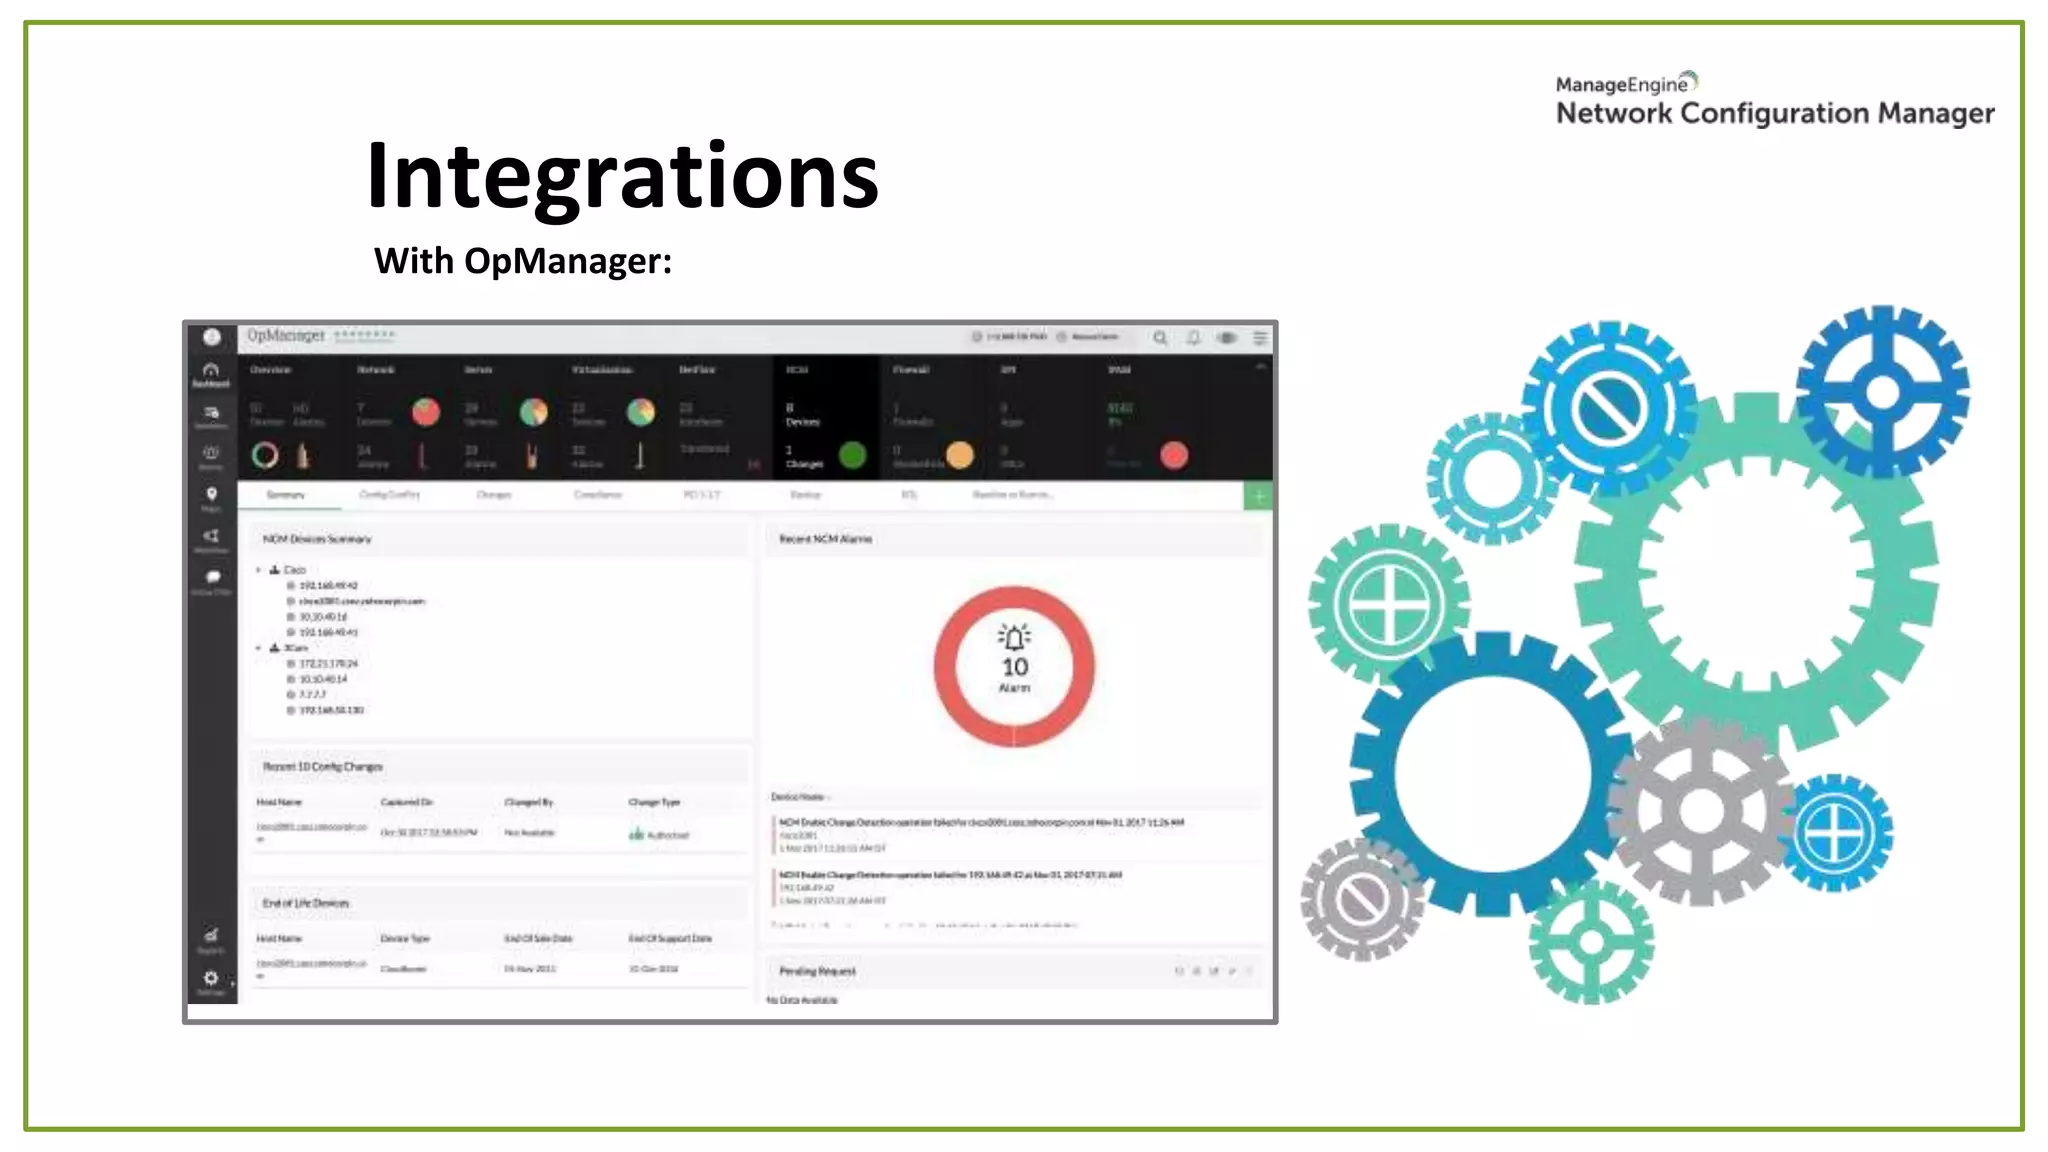
Task: Open the Config Conflict tab
Action: pos(390,495)
